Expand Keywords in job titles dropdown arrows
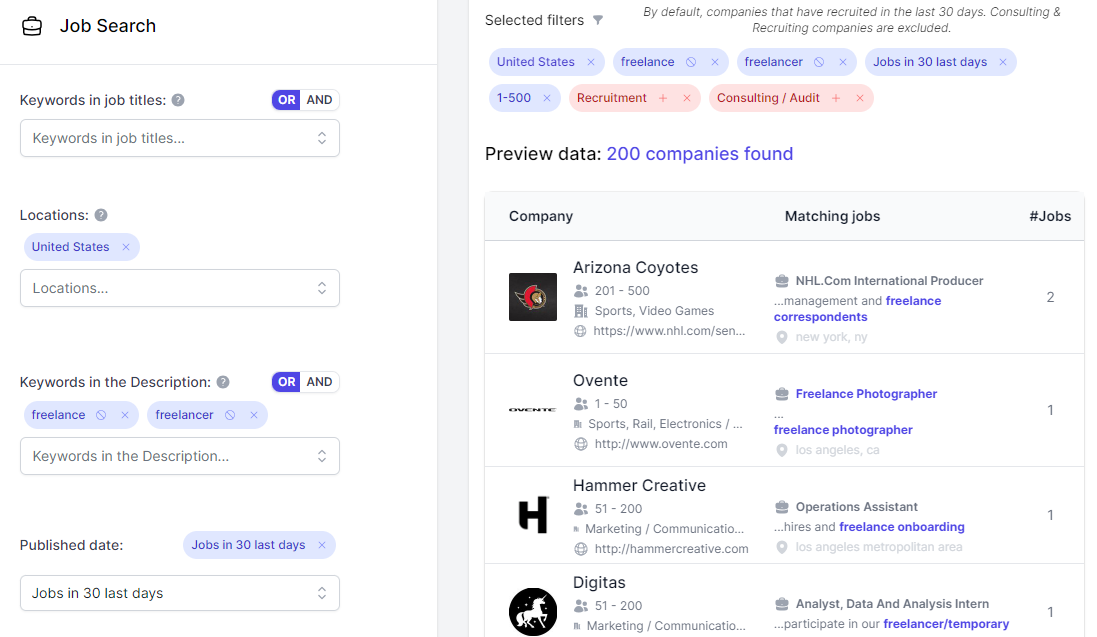The width and height of the screenshot is (1097, 637). (x=322, y=138)
